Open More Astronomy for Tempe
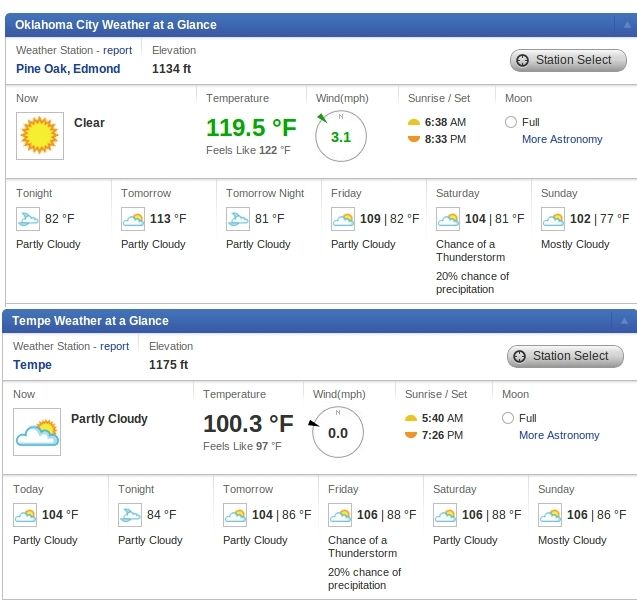Viewport: 637px width, 600px height. coord(559,435)
